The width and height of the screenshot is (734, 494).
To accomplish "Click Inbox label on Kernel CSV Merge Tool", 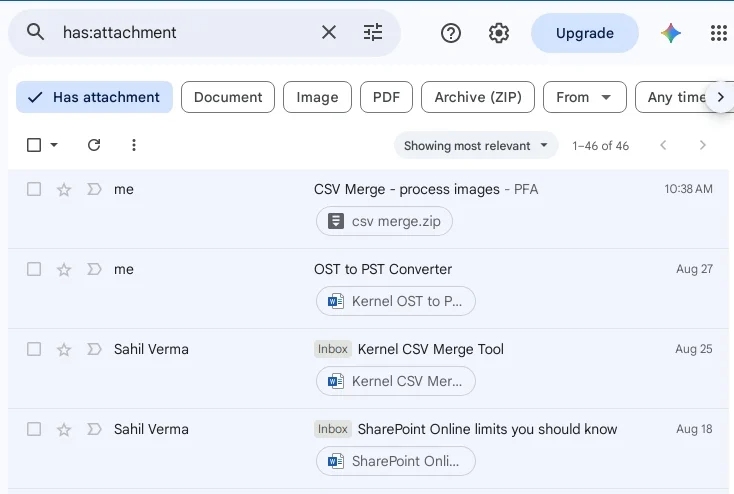I will 332,349.
